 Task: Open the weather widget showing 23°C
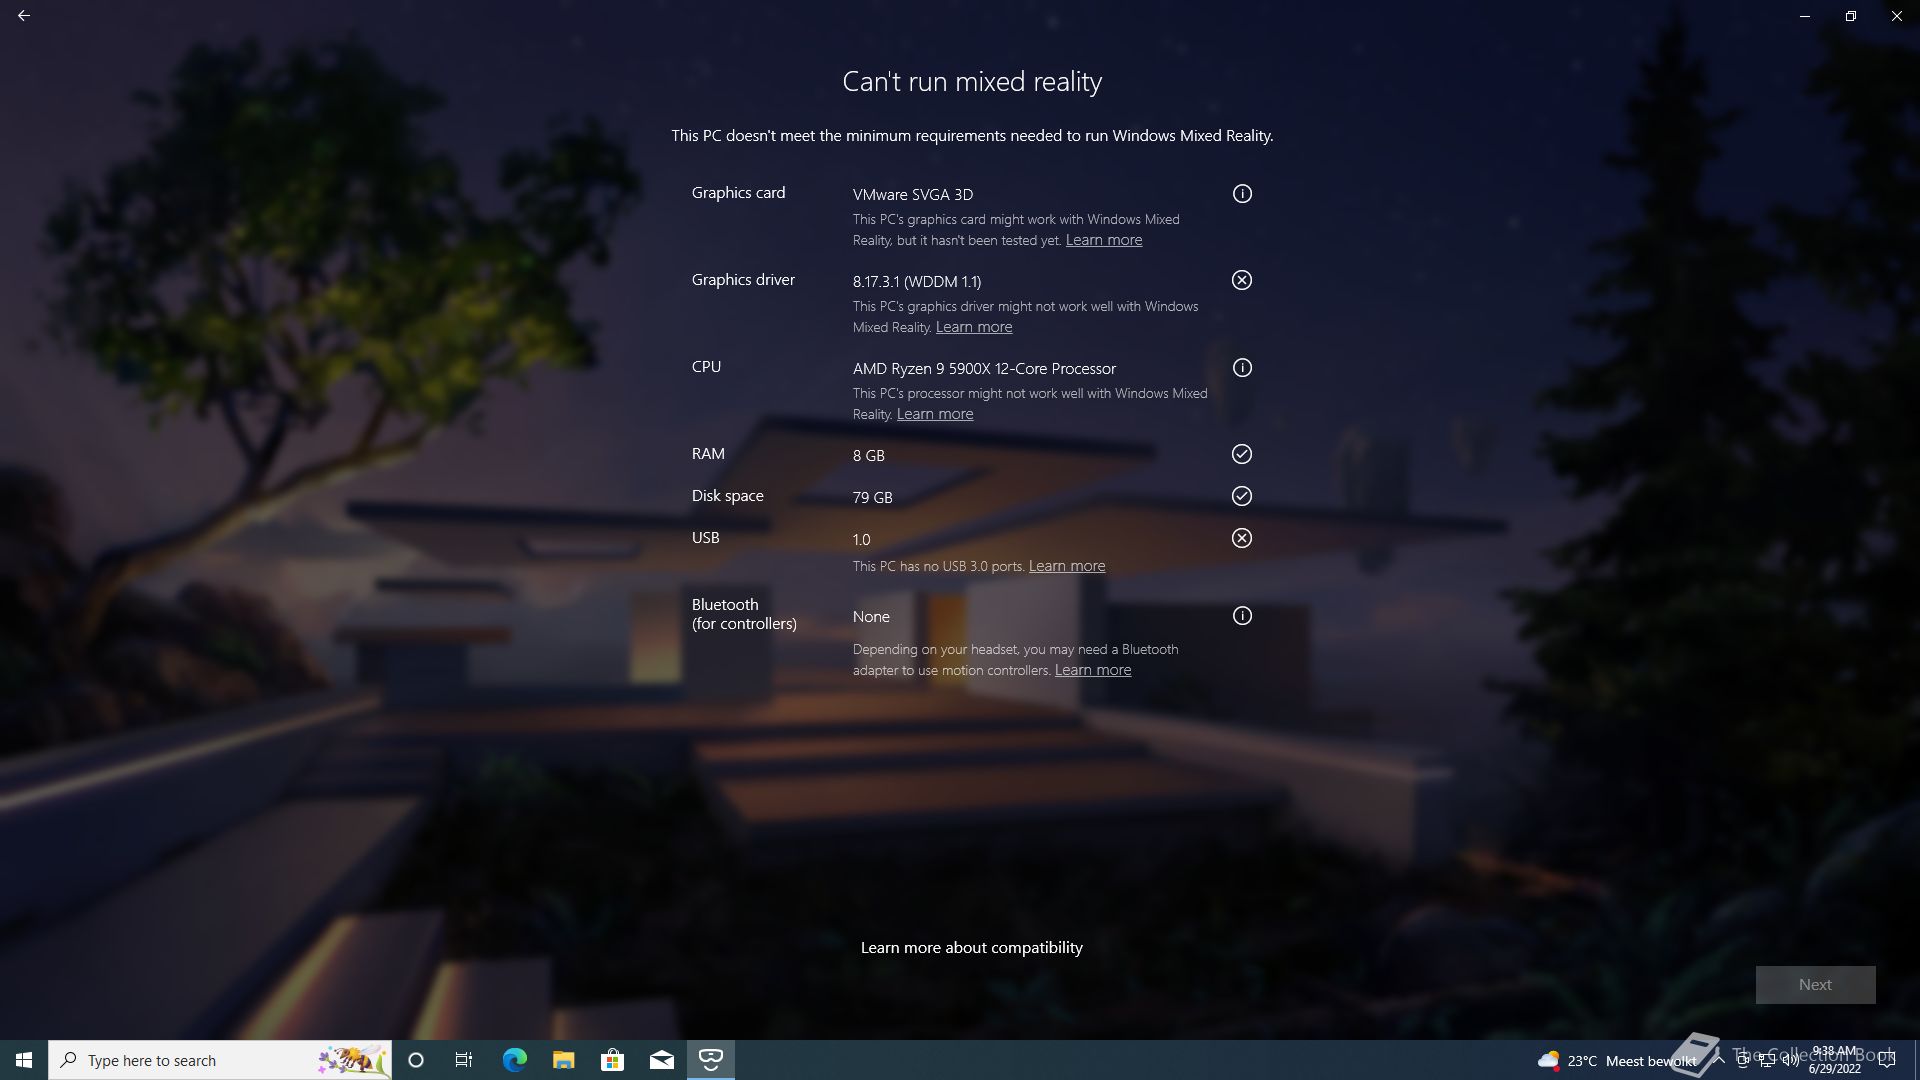(1617, 1060)
